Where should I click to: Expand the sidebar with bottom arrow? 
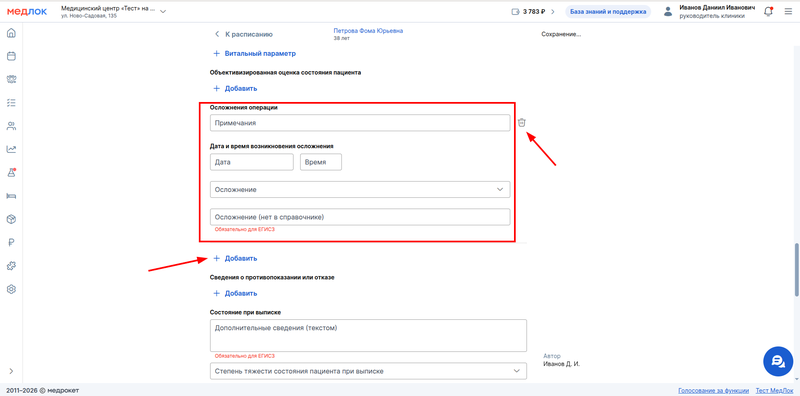point(11,371)
